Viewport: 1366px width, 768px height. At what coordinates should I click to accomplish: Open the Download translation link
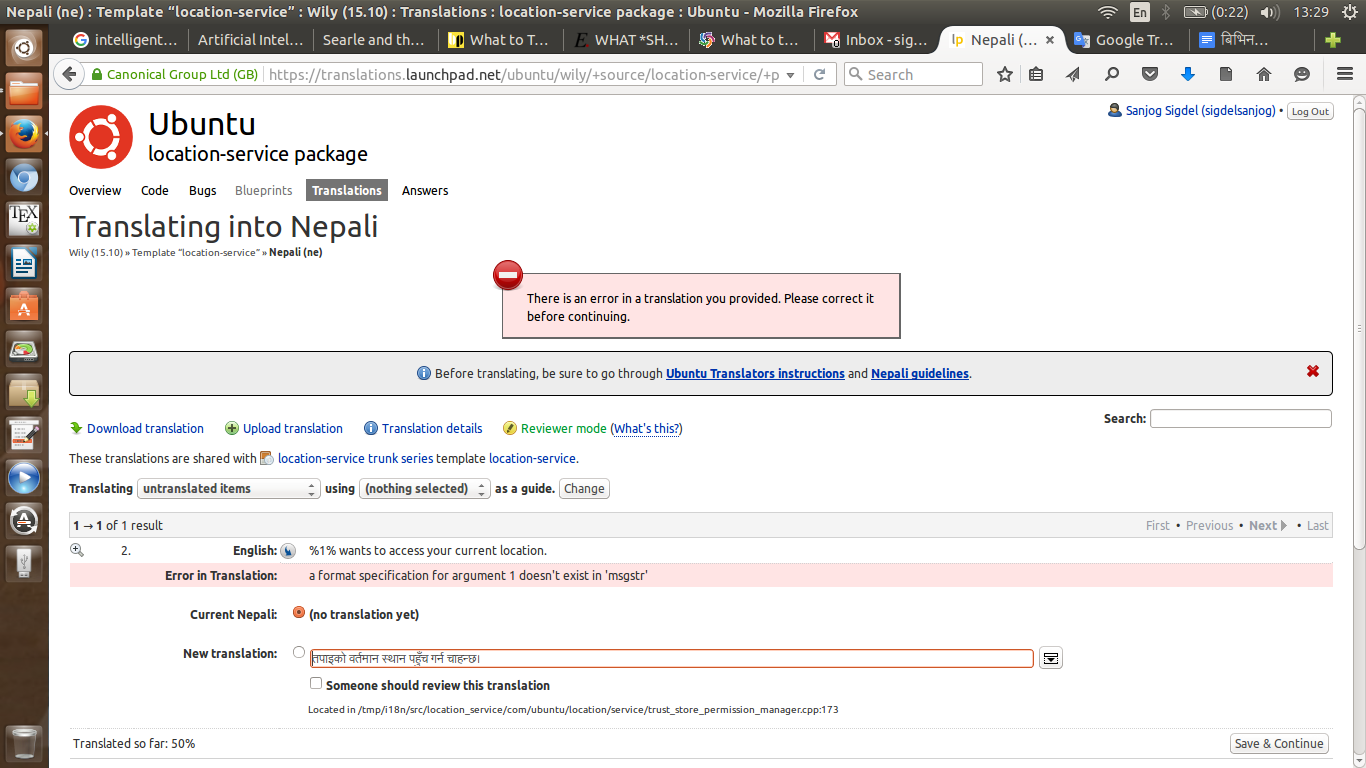[145, 428]
